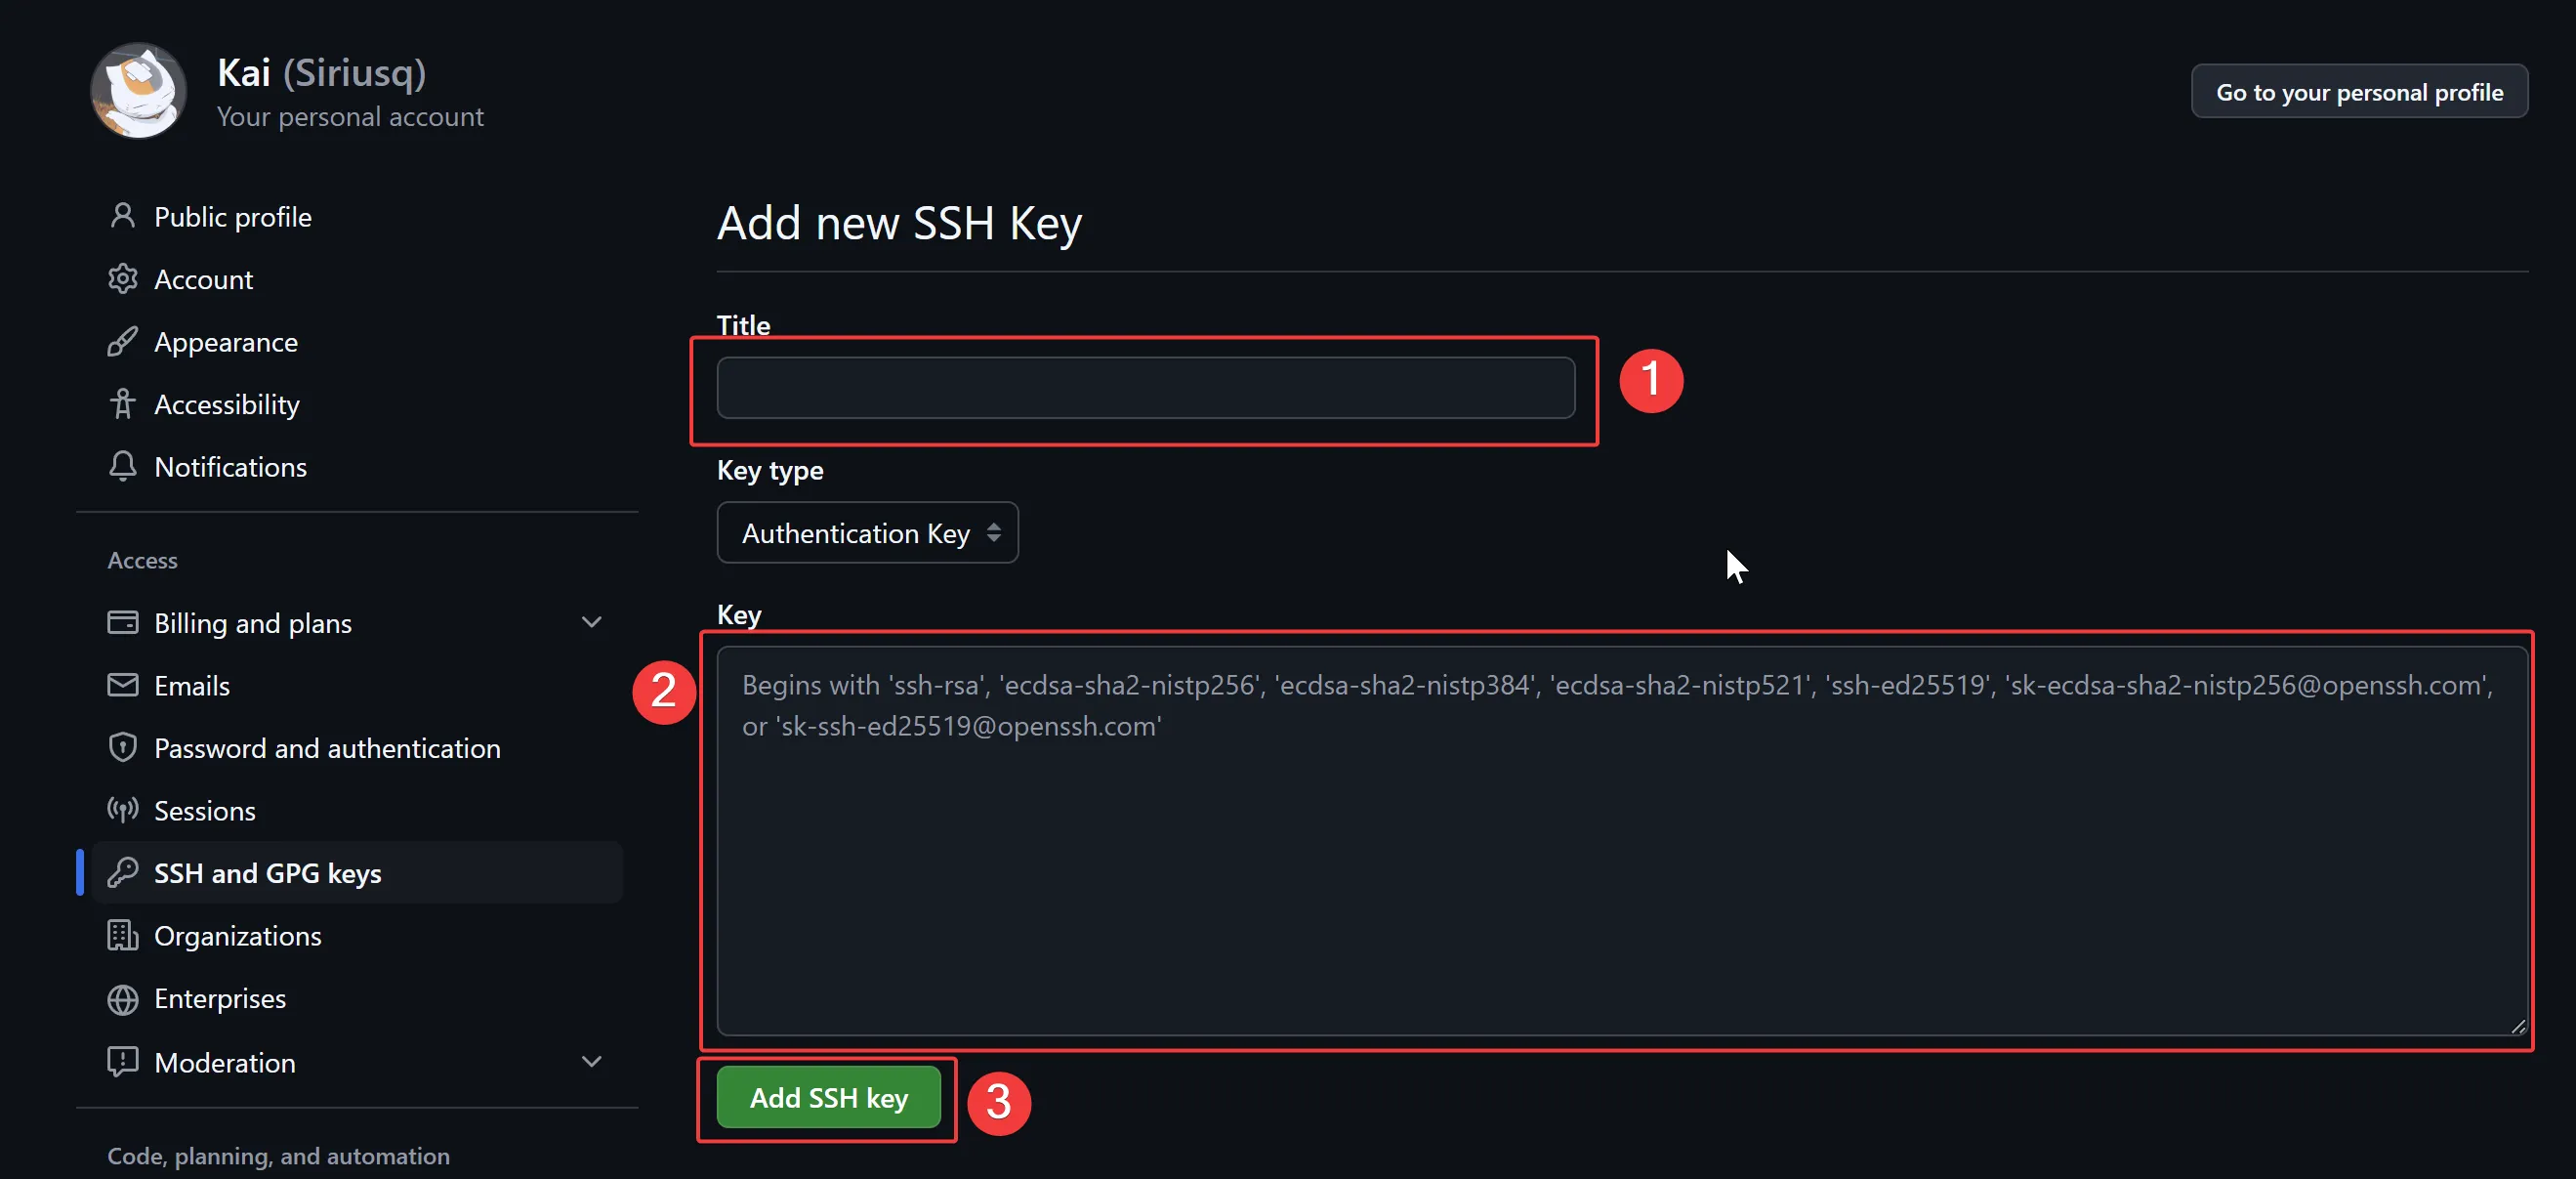Click the broadcast icon beside Sessions
The height and width of the screenshot is (1179, 2576).
[x=122, y=810]
